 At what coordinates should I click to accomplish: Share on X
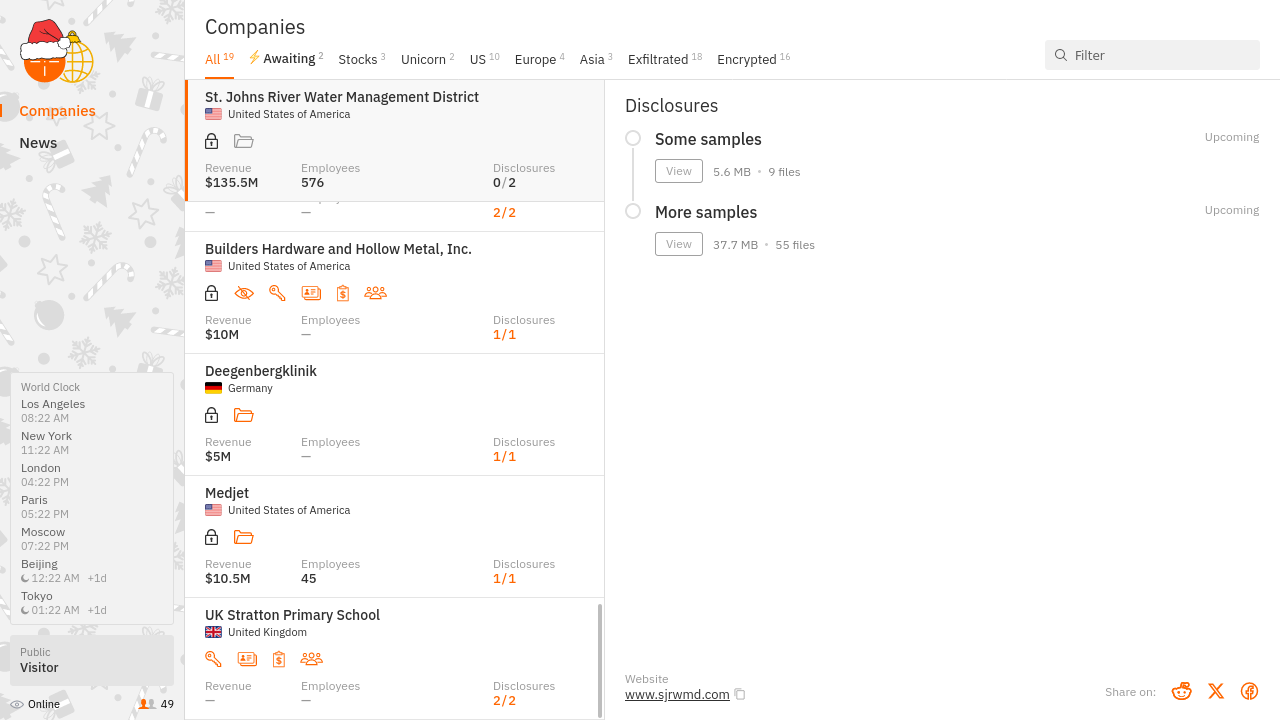[1216, 691]
